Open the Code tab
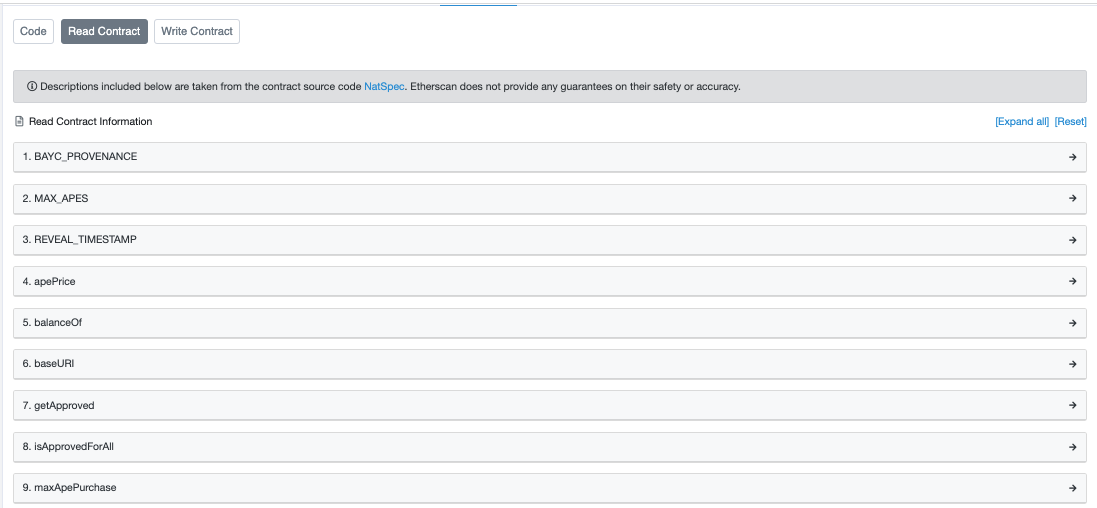This screenshot has height=508, width=1097. coord(34,31)
